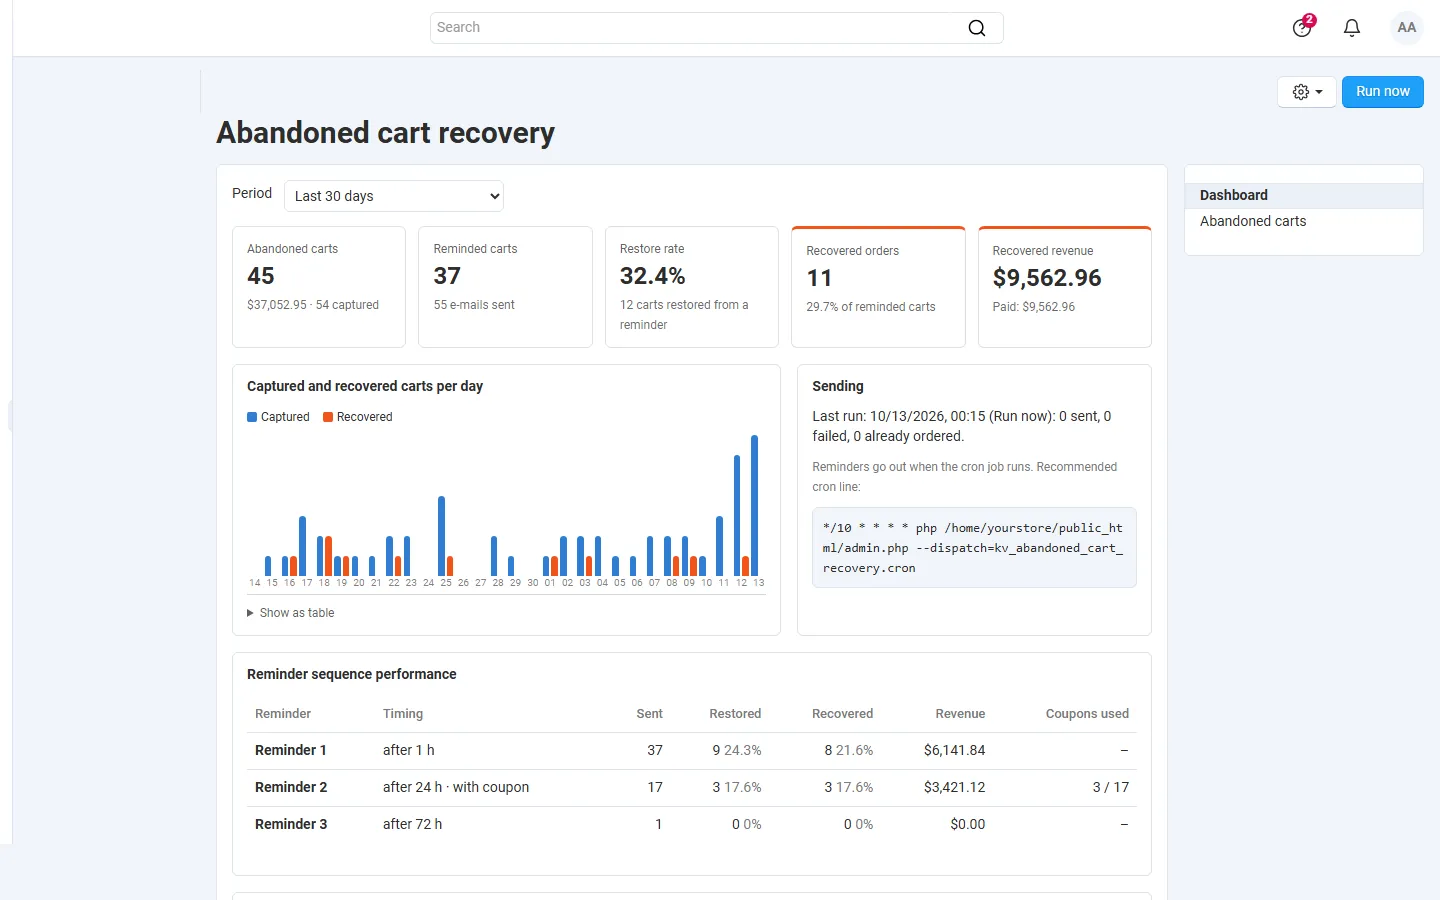Click the cron command code block

point(974,547)
